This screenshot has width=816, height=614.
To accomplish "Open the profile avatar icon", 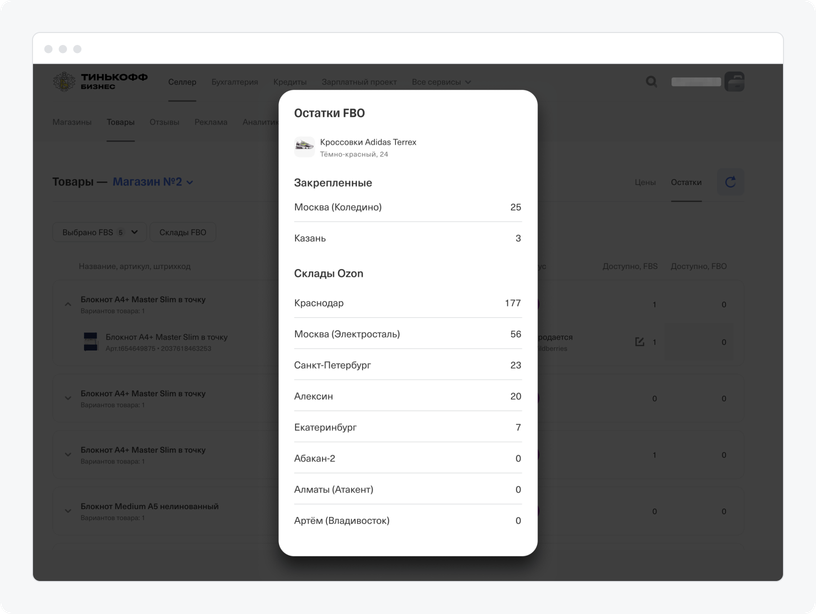I will [734, 82].
